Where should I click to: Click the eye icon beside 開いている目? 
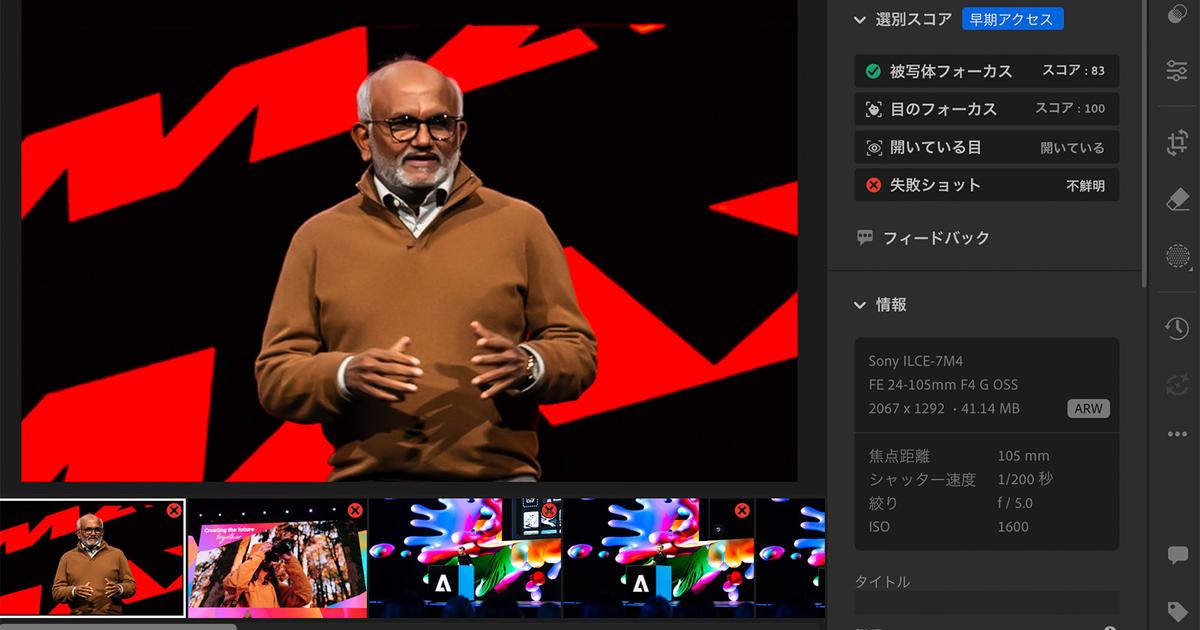tap(873, 147)
